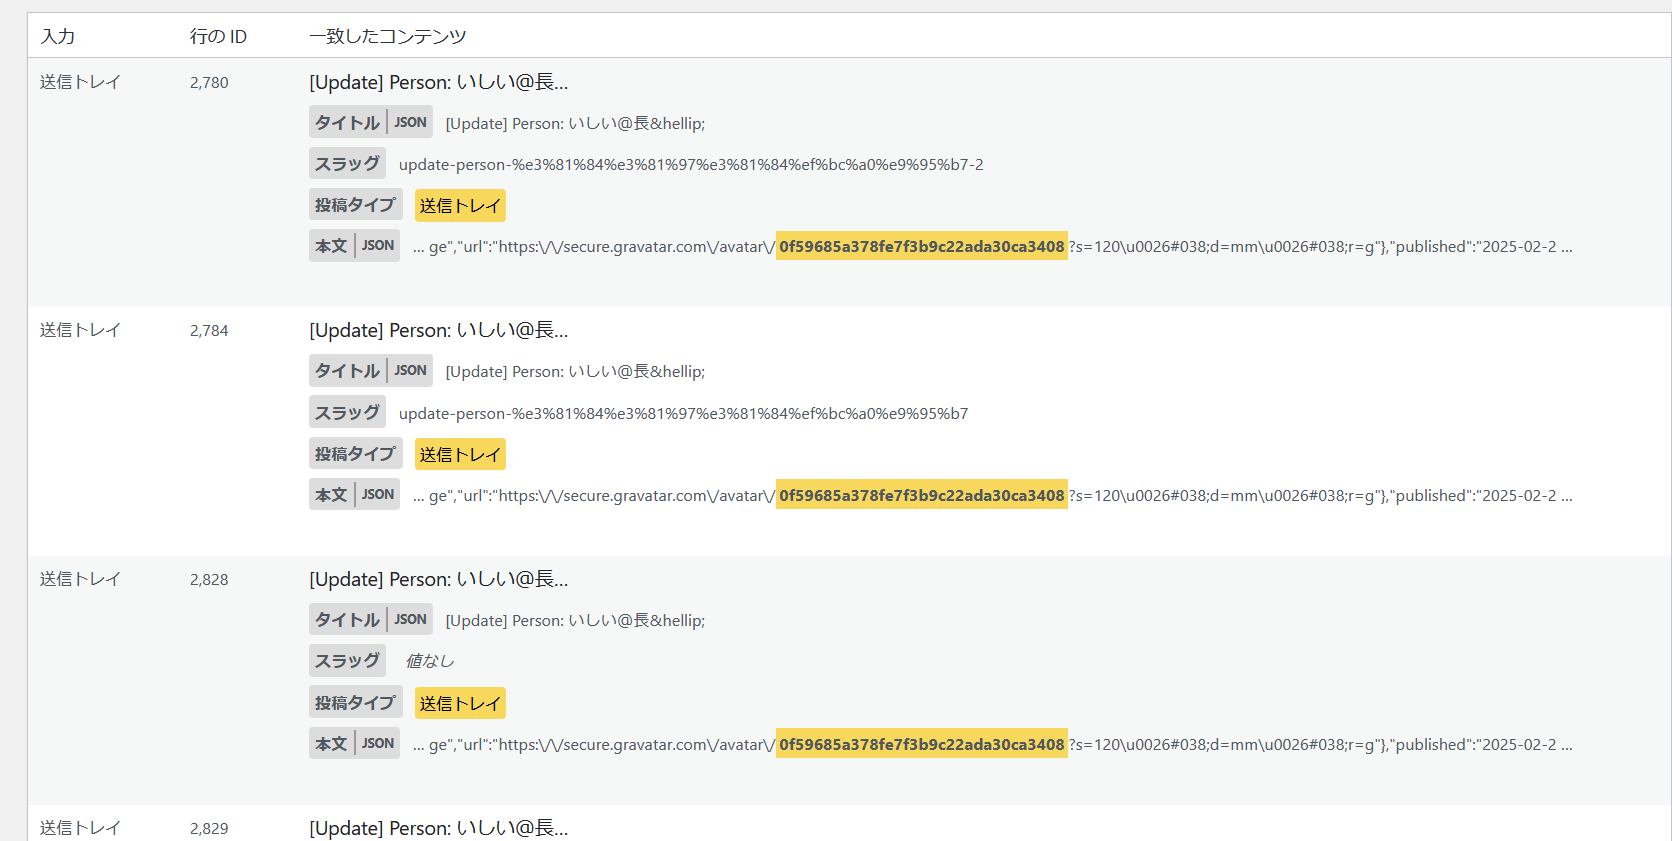Click the JSON badge beside タイトル in row 2,828

pos(410,619)
